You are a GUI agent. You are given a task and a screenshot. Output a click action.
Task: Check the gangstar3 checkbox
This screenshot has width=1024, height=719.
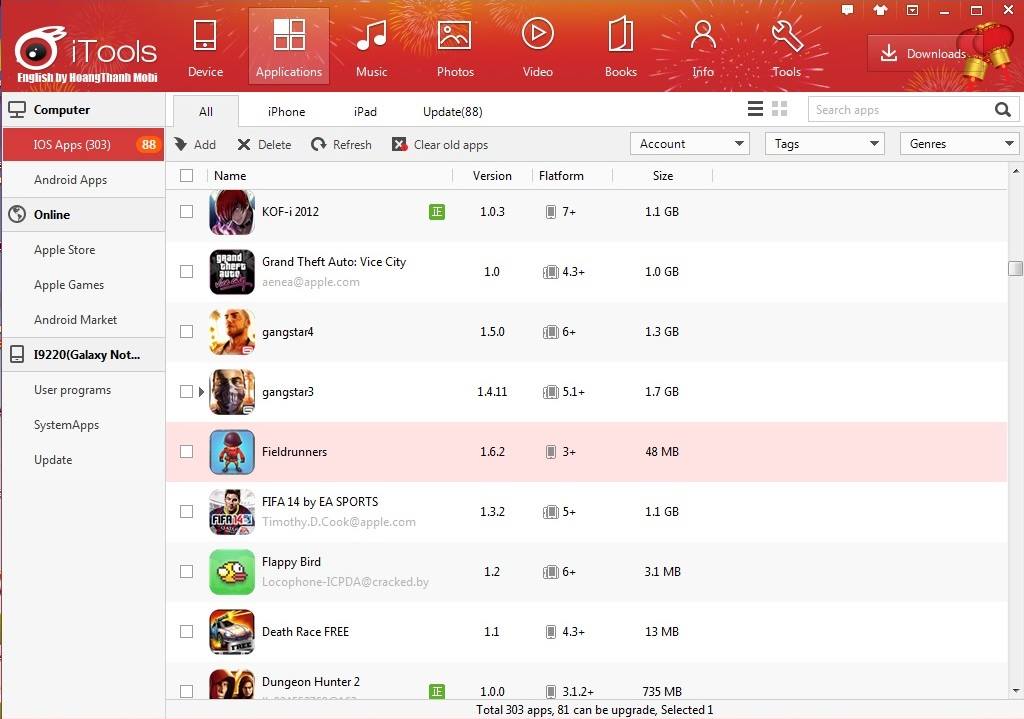pos(186,392)
